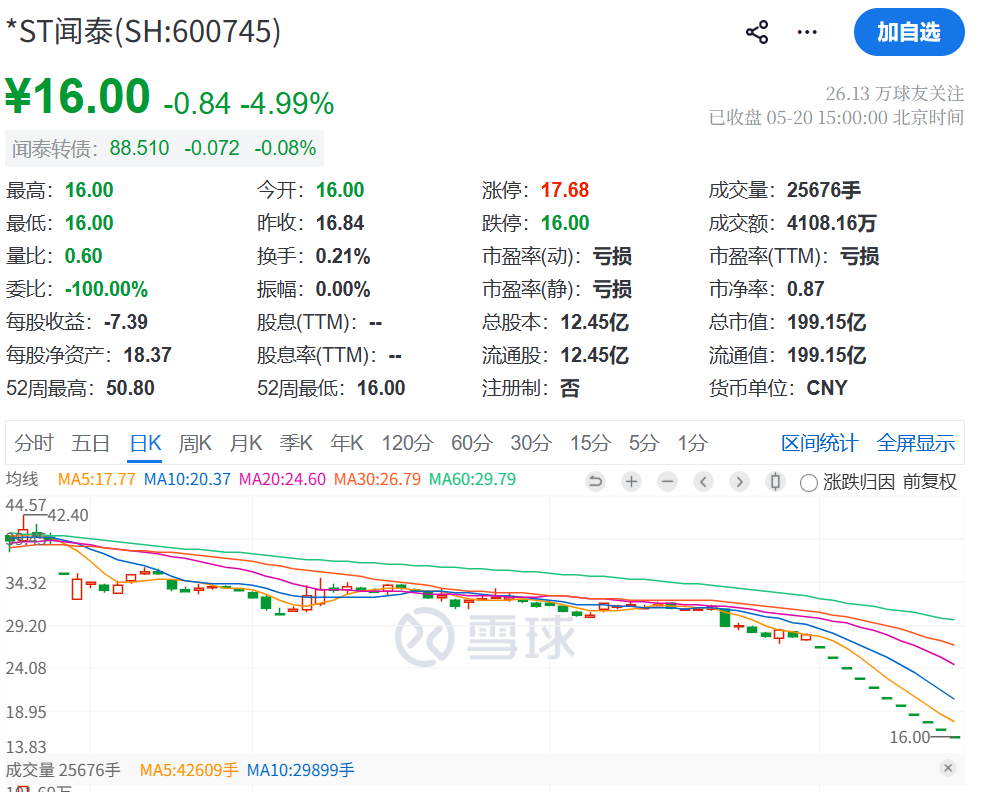Open 全屏显示 fullscreen link
Image resolution: width=981 pixels, height=792 pixels.
pos(916,443)
